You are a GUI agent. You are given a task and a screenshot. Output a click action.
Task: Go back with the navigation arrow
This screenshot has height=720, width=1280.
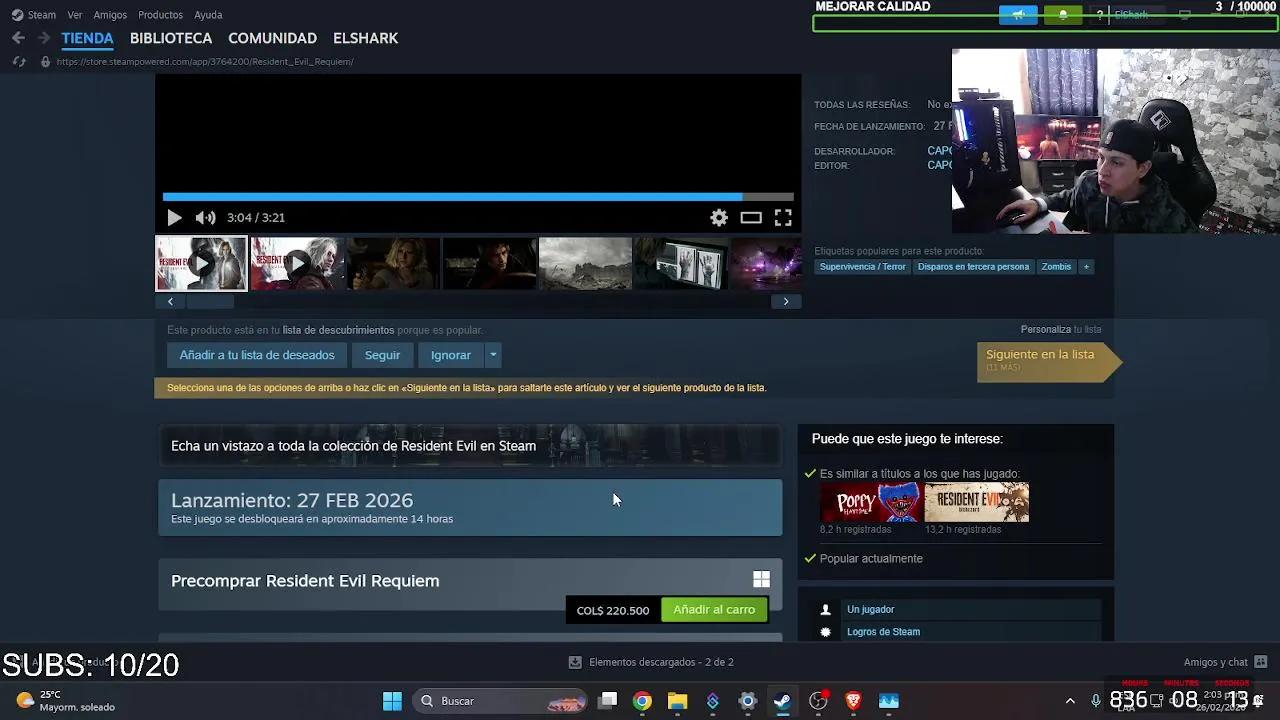pyautogui.click(x=18, y=38)
